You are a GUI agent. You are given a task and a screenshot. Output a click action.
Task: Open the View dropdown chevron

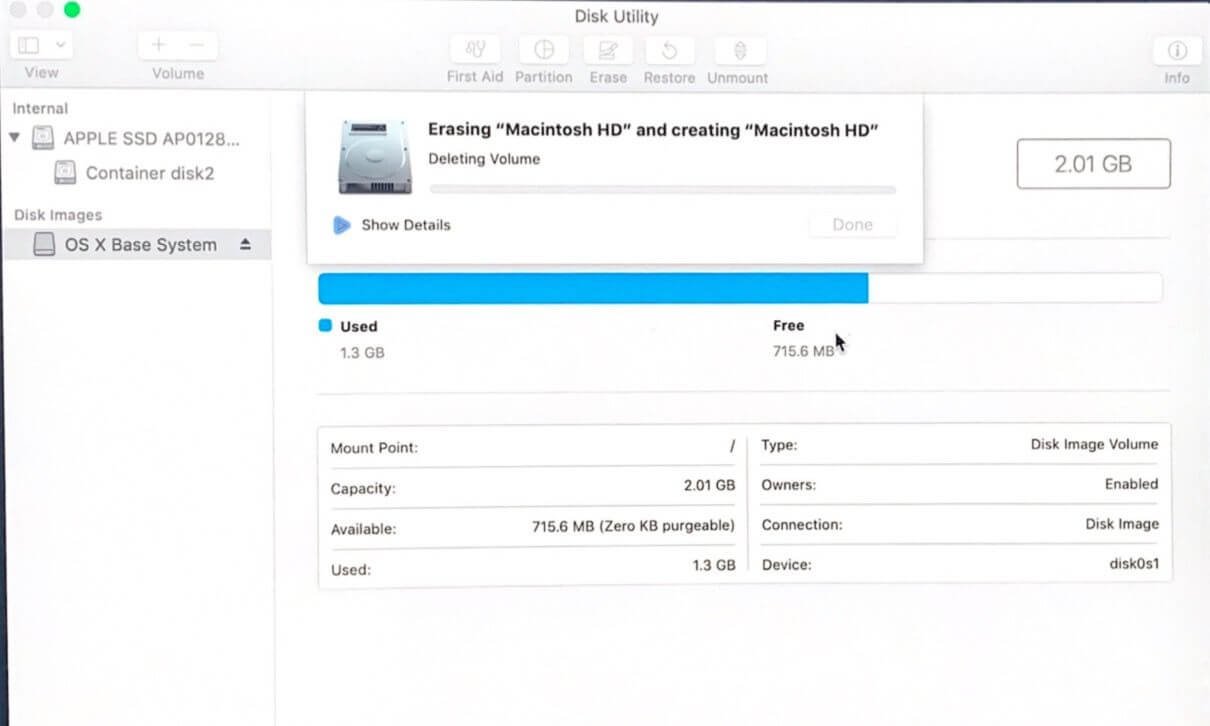[60, 45]
